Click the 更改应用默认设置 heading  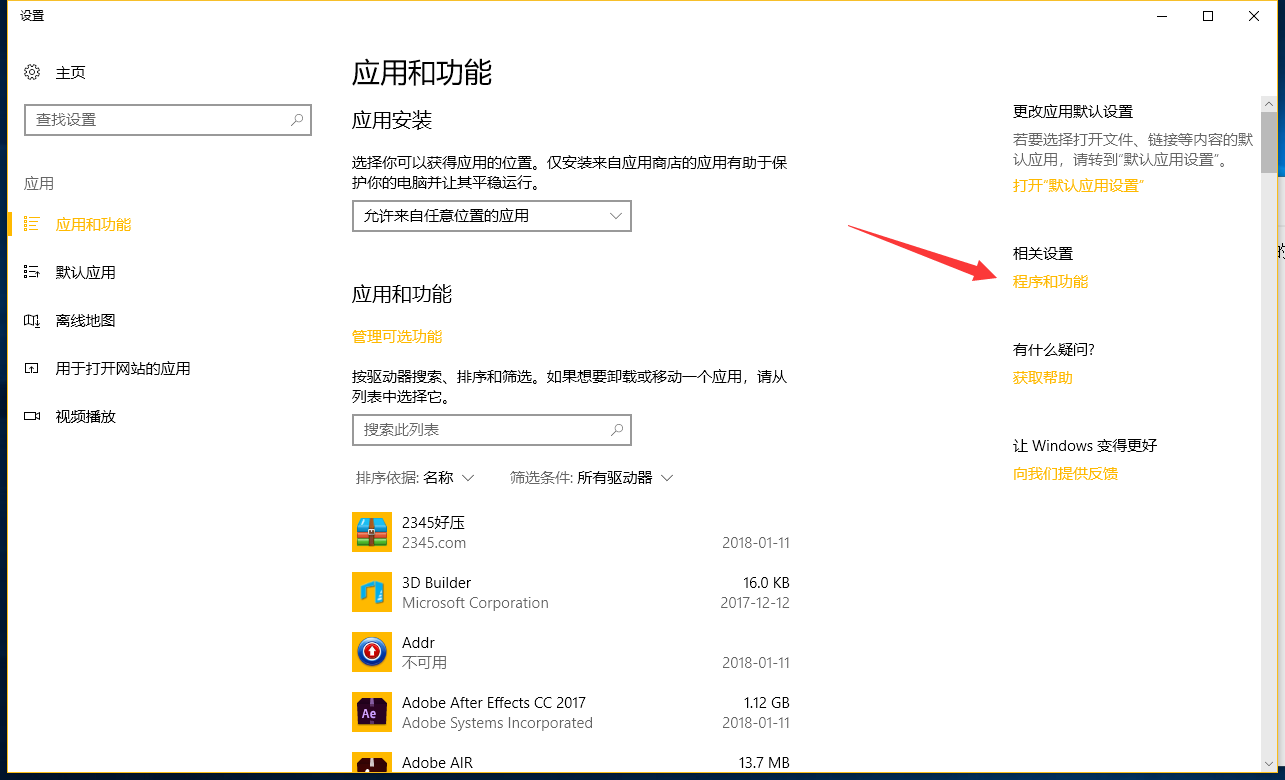[1073, 112]
